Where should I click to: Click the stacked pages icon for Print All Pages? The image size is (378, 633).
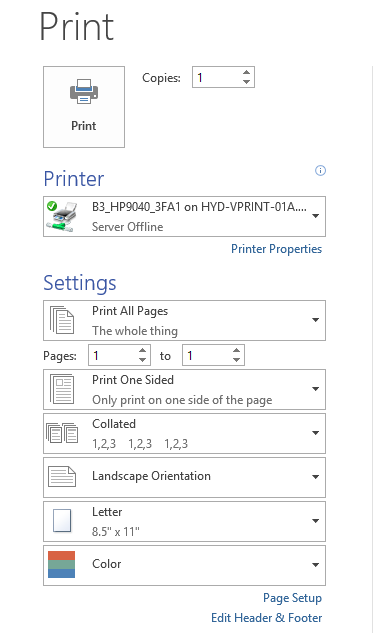tap(62, 320)
